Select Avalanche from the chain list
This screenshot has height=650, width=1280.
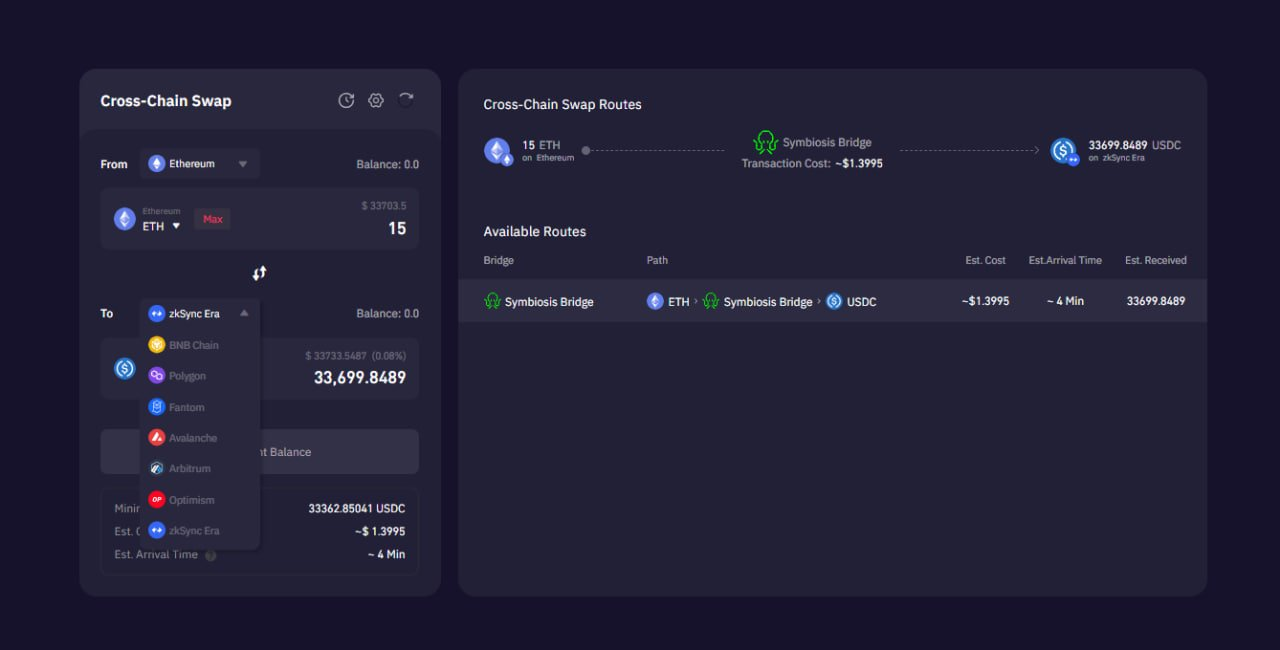200,438
